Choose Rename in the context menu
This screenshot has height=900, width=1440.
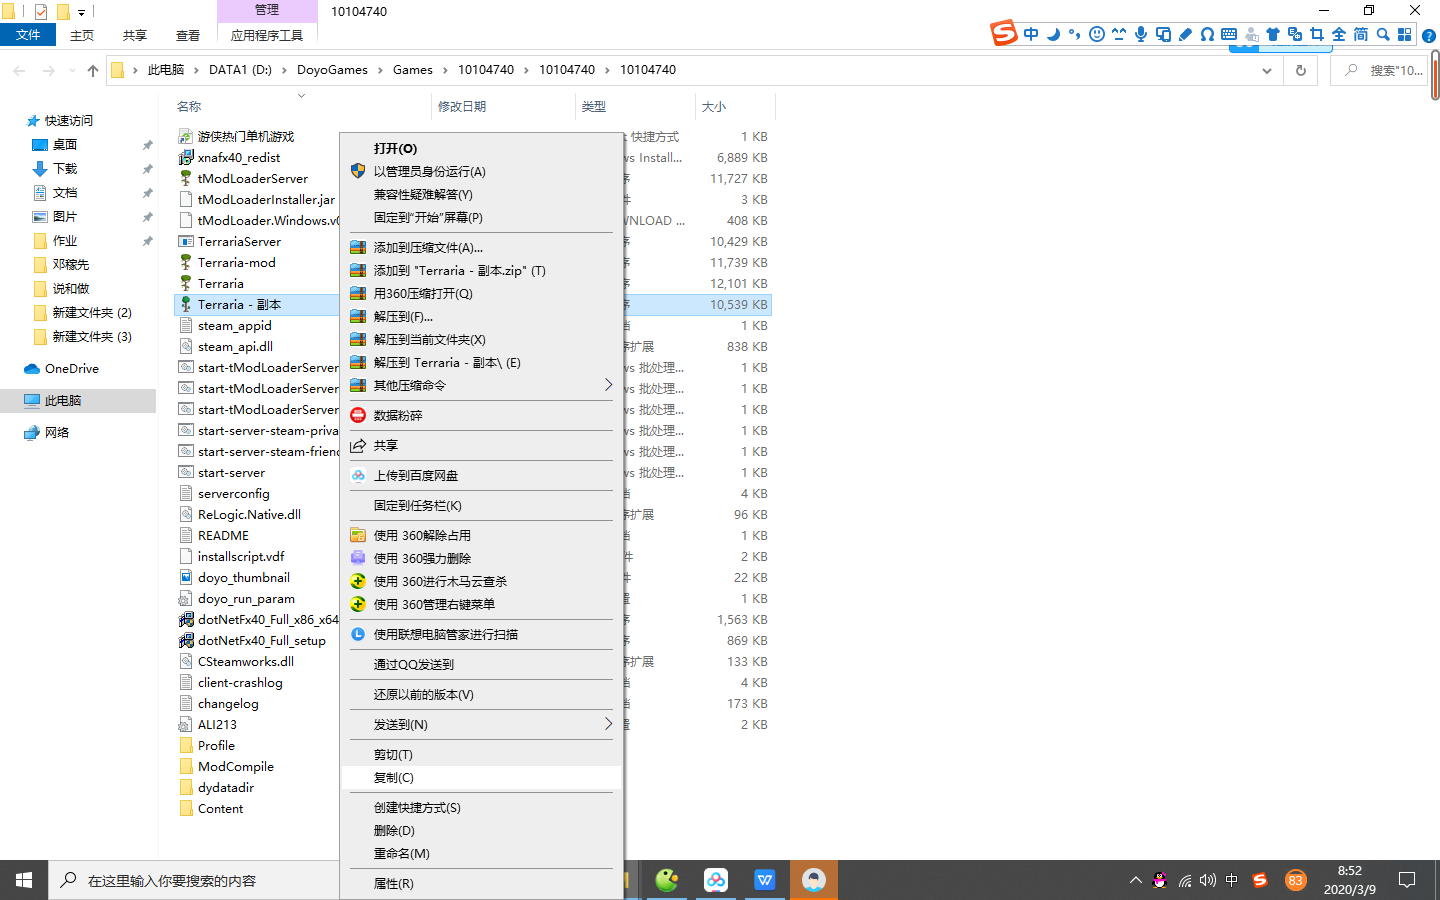(481, 854)
